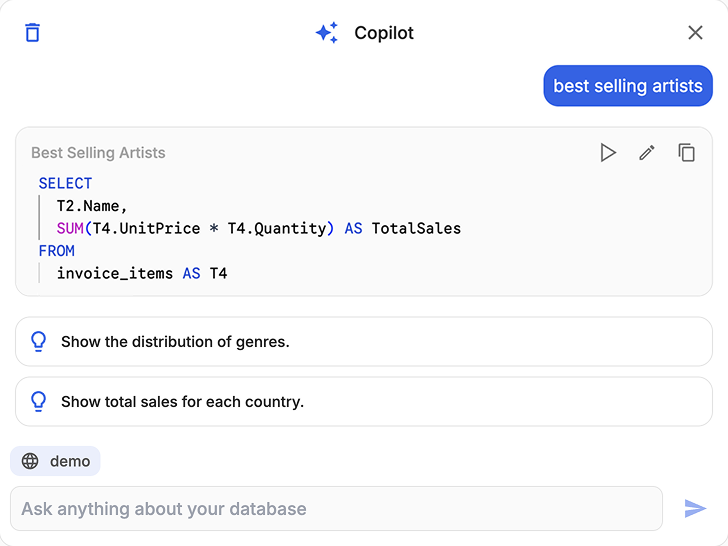Click the "invoice_items AS T4" code line
Image resolution: width=728 pixels, height=546 pixels.
(142, 273)
